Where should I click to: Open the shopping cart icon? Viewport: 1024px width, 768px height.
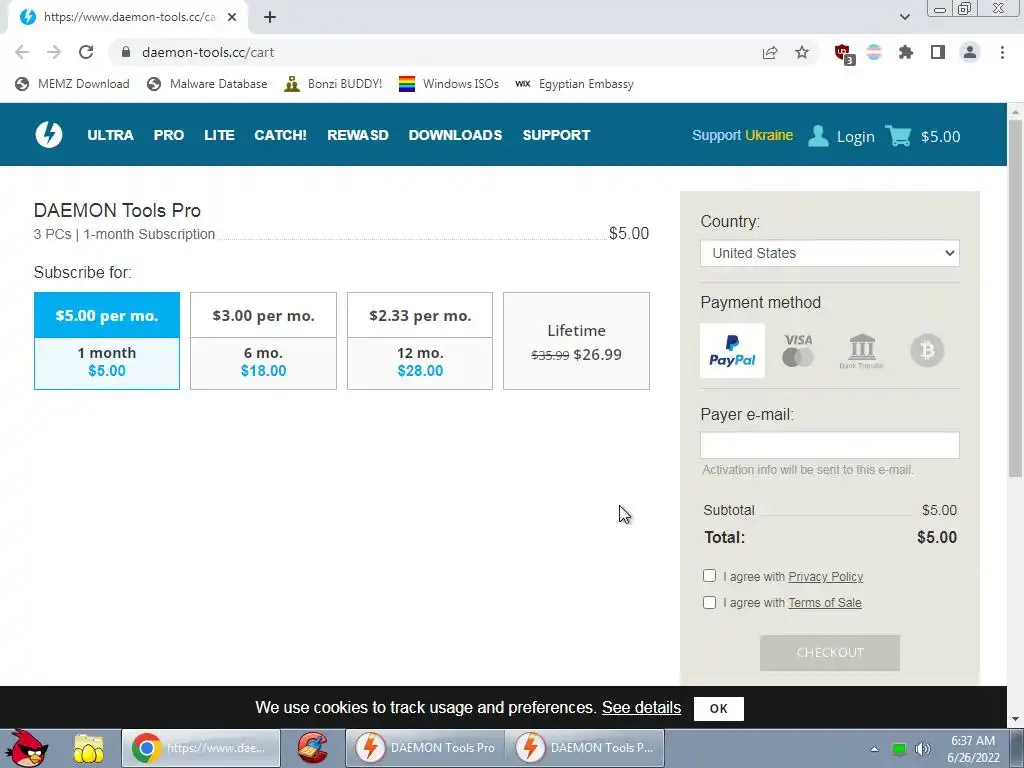coord(898,135)
